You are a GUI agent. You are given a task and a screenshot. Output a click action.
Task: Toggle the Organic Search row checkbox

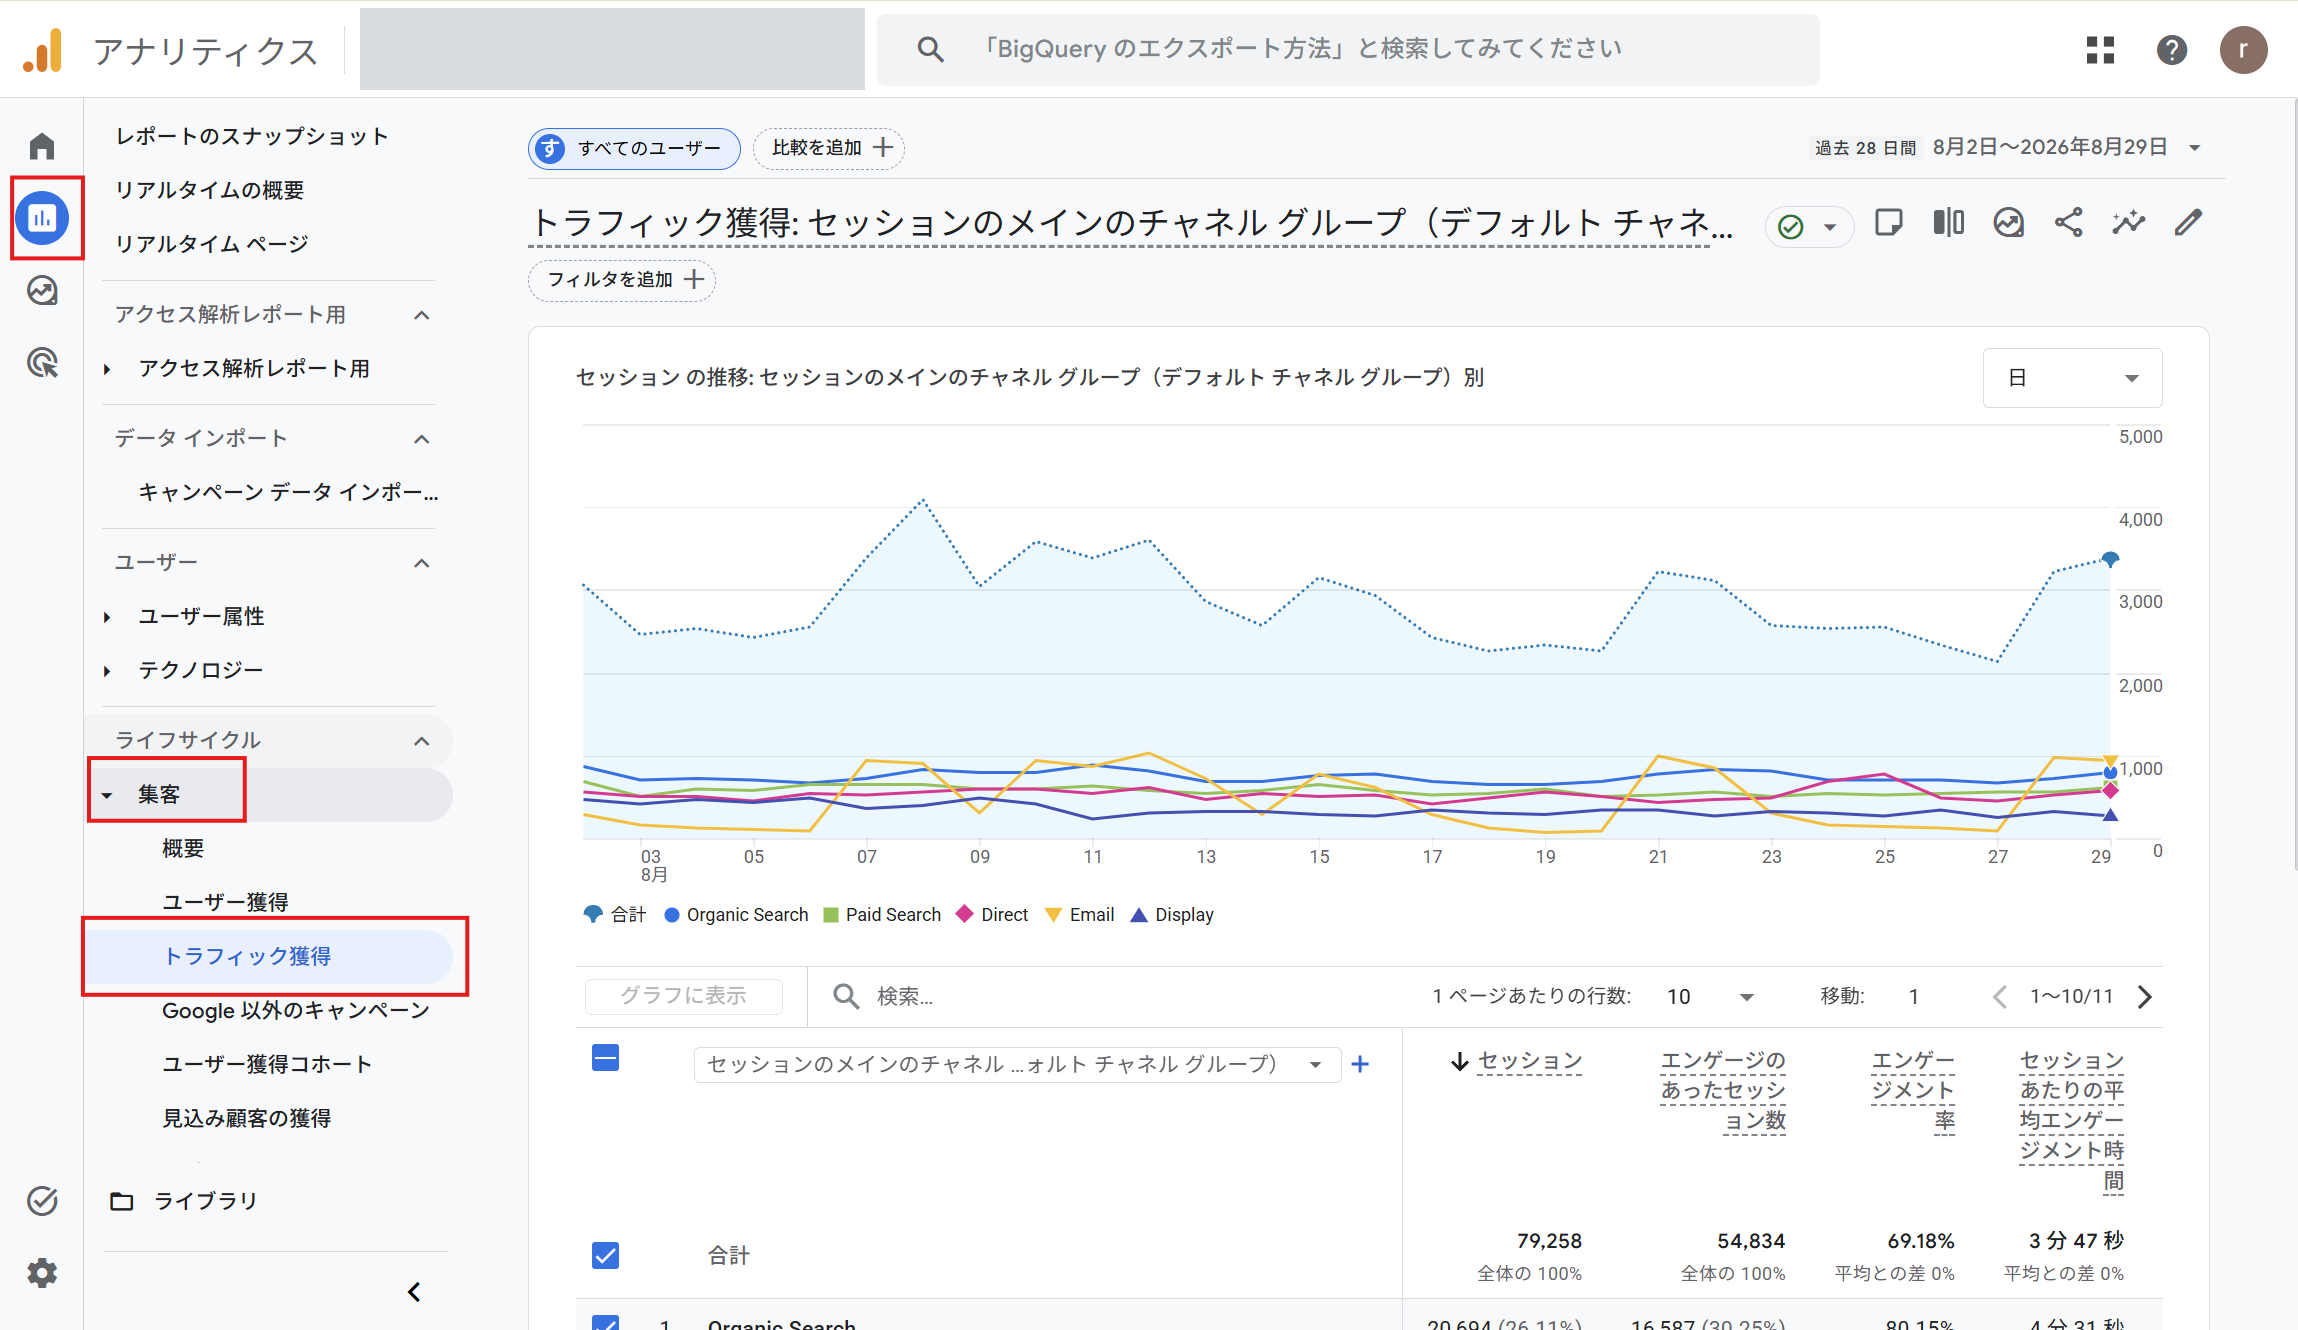tap(605, 1322)
